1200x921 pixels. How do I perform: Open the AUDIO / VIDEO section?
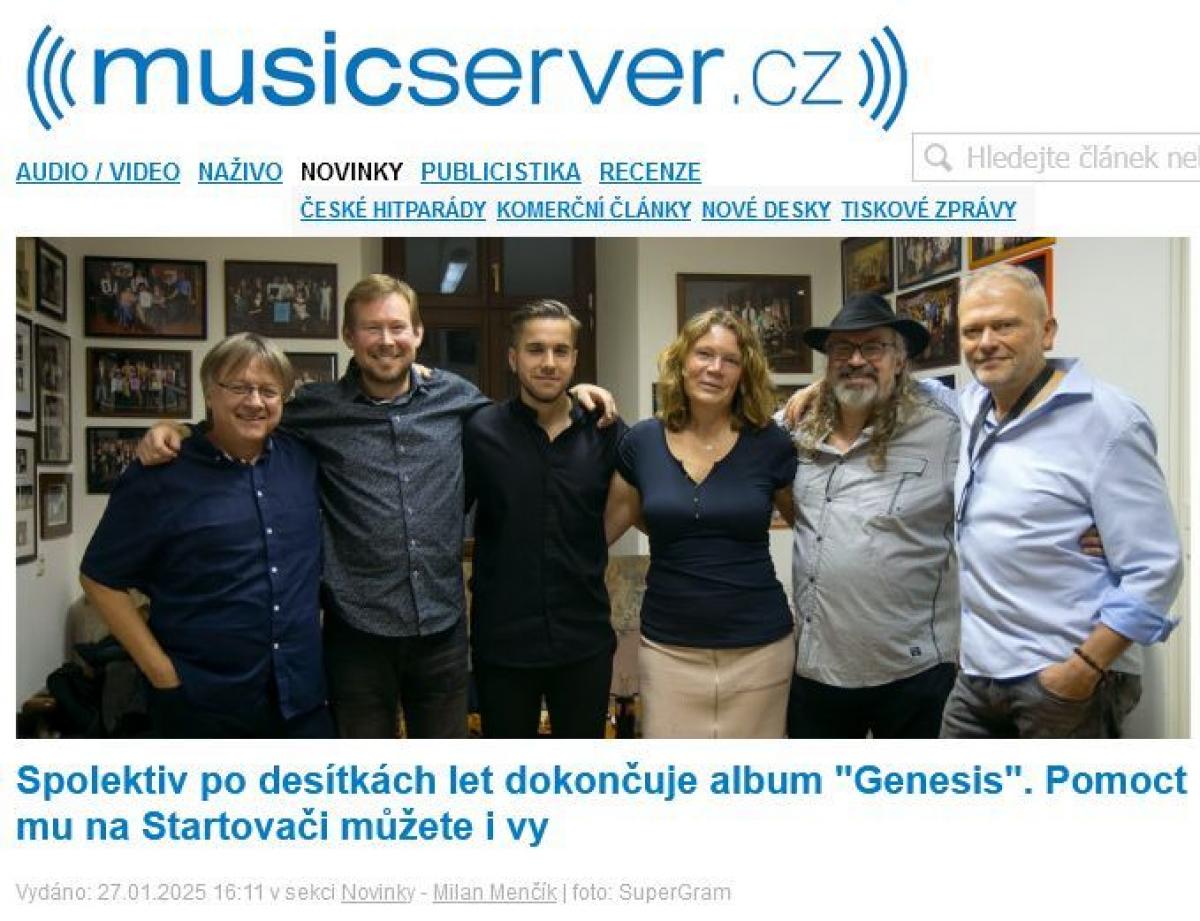point(98,172)
